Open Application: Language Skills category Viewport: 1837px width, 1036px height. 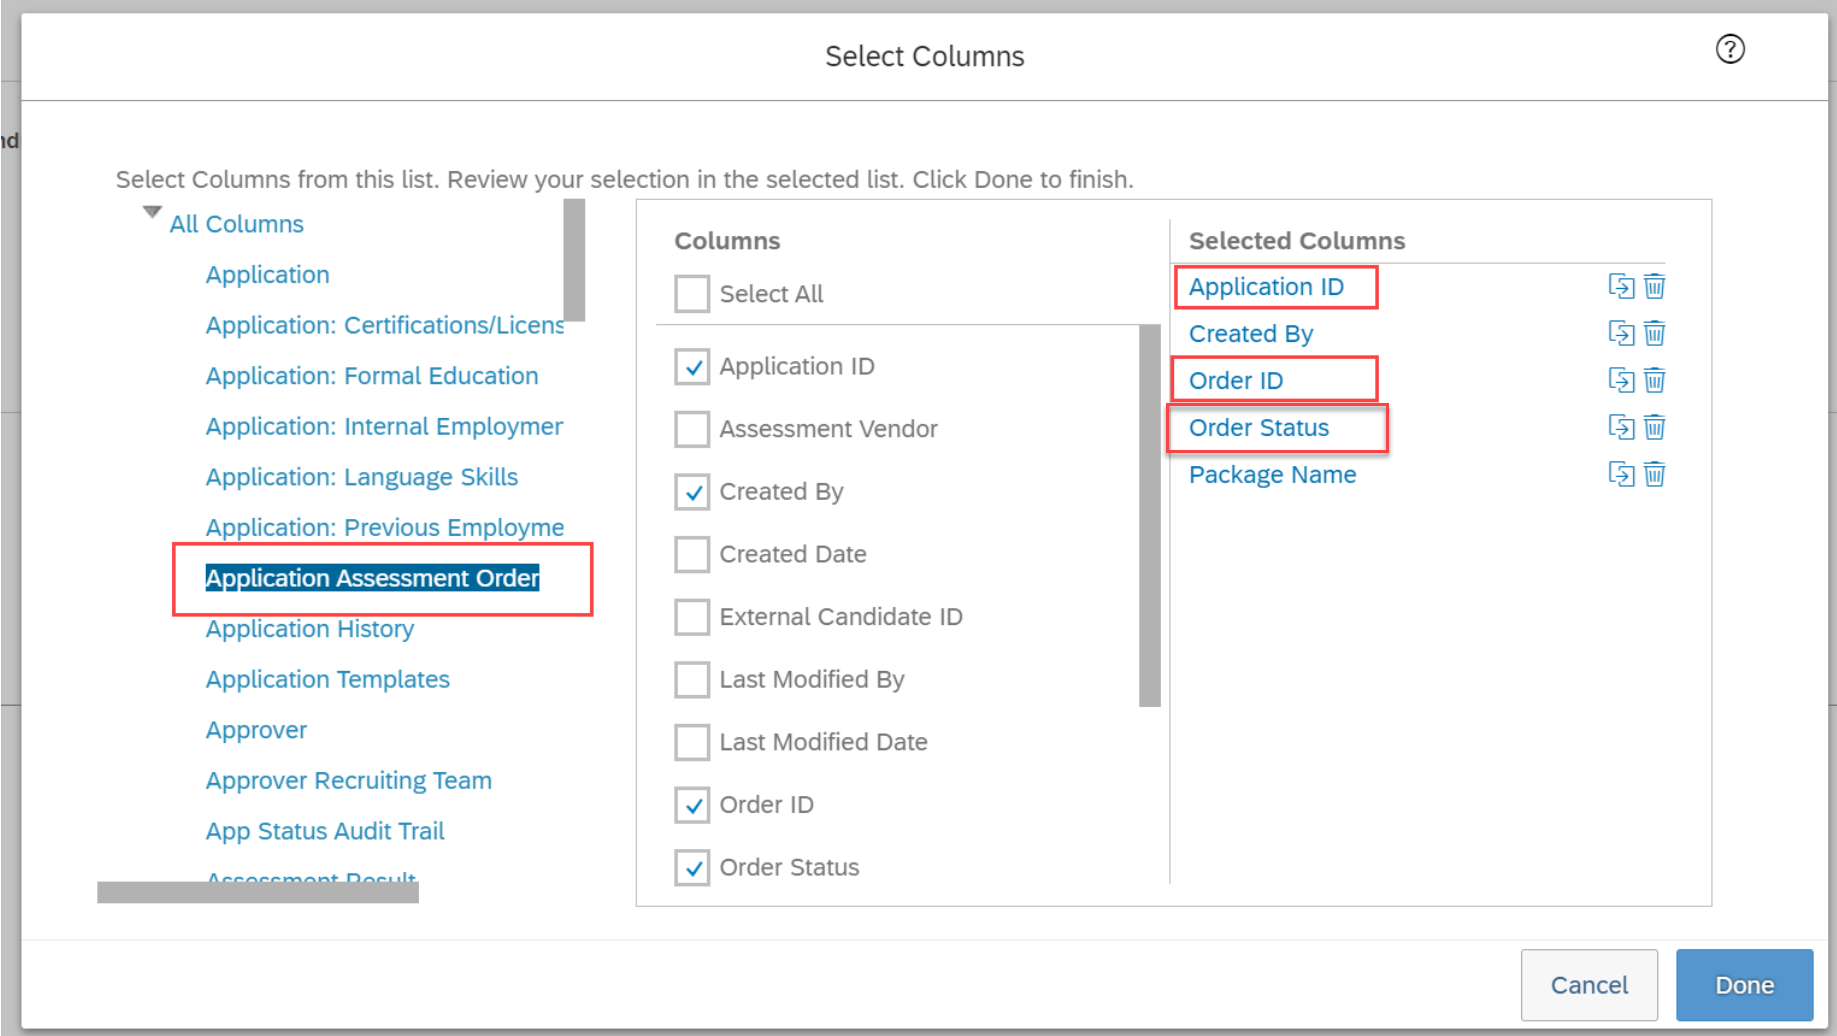point(362,477)
